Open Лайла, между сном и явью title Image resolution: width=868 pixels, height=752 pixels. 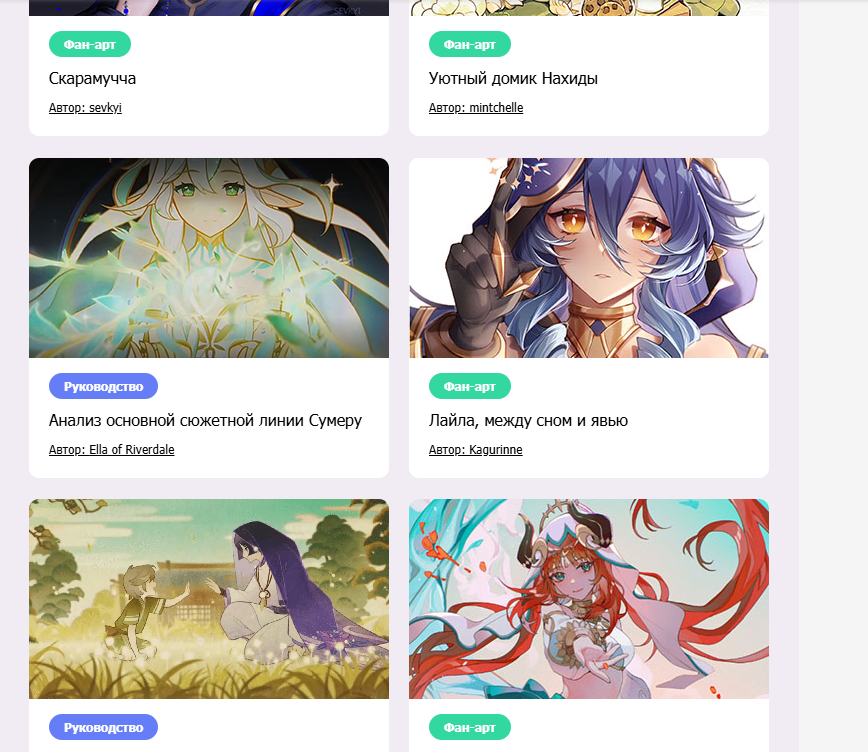(528, 421)
